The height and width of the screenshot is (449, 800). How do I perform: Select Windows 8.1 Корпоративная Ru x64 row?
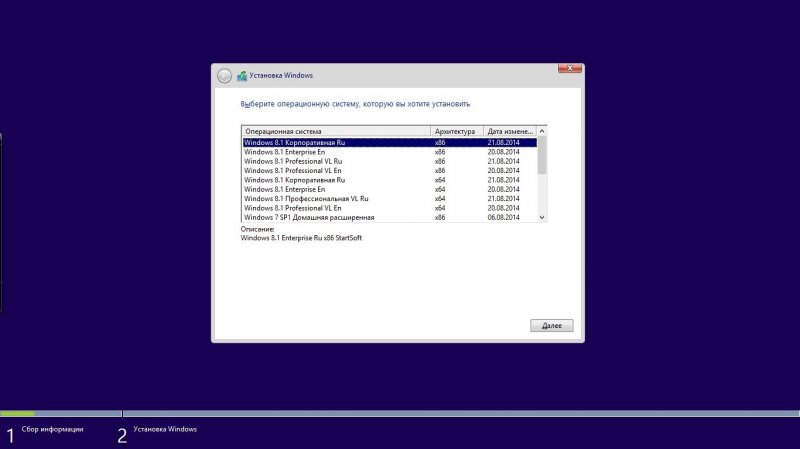tap(390, 180)
